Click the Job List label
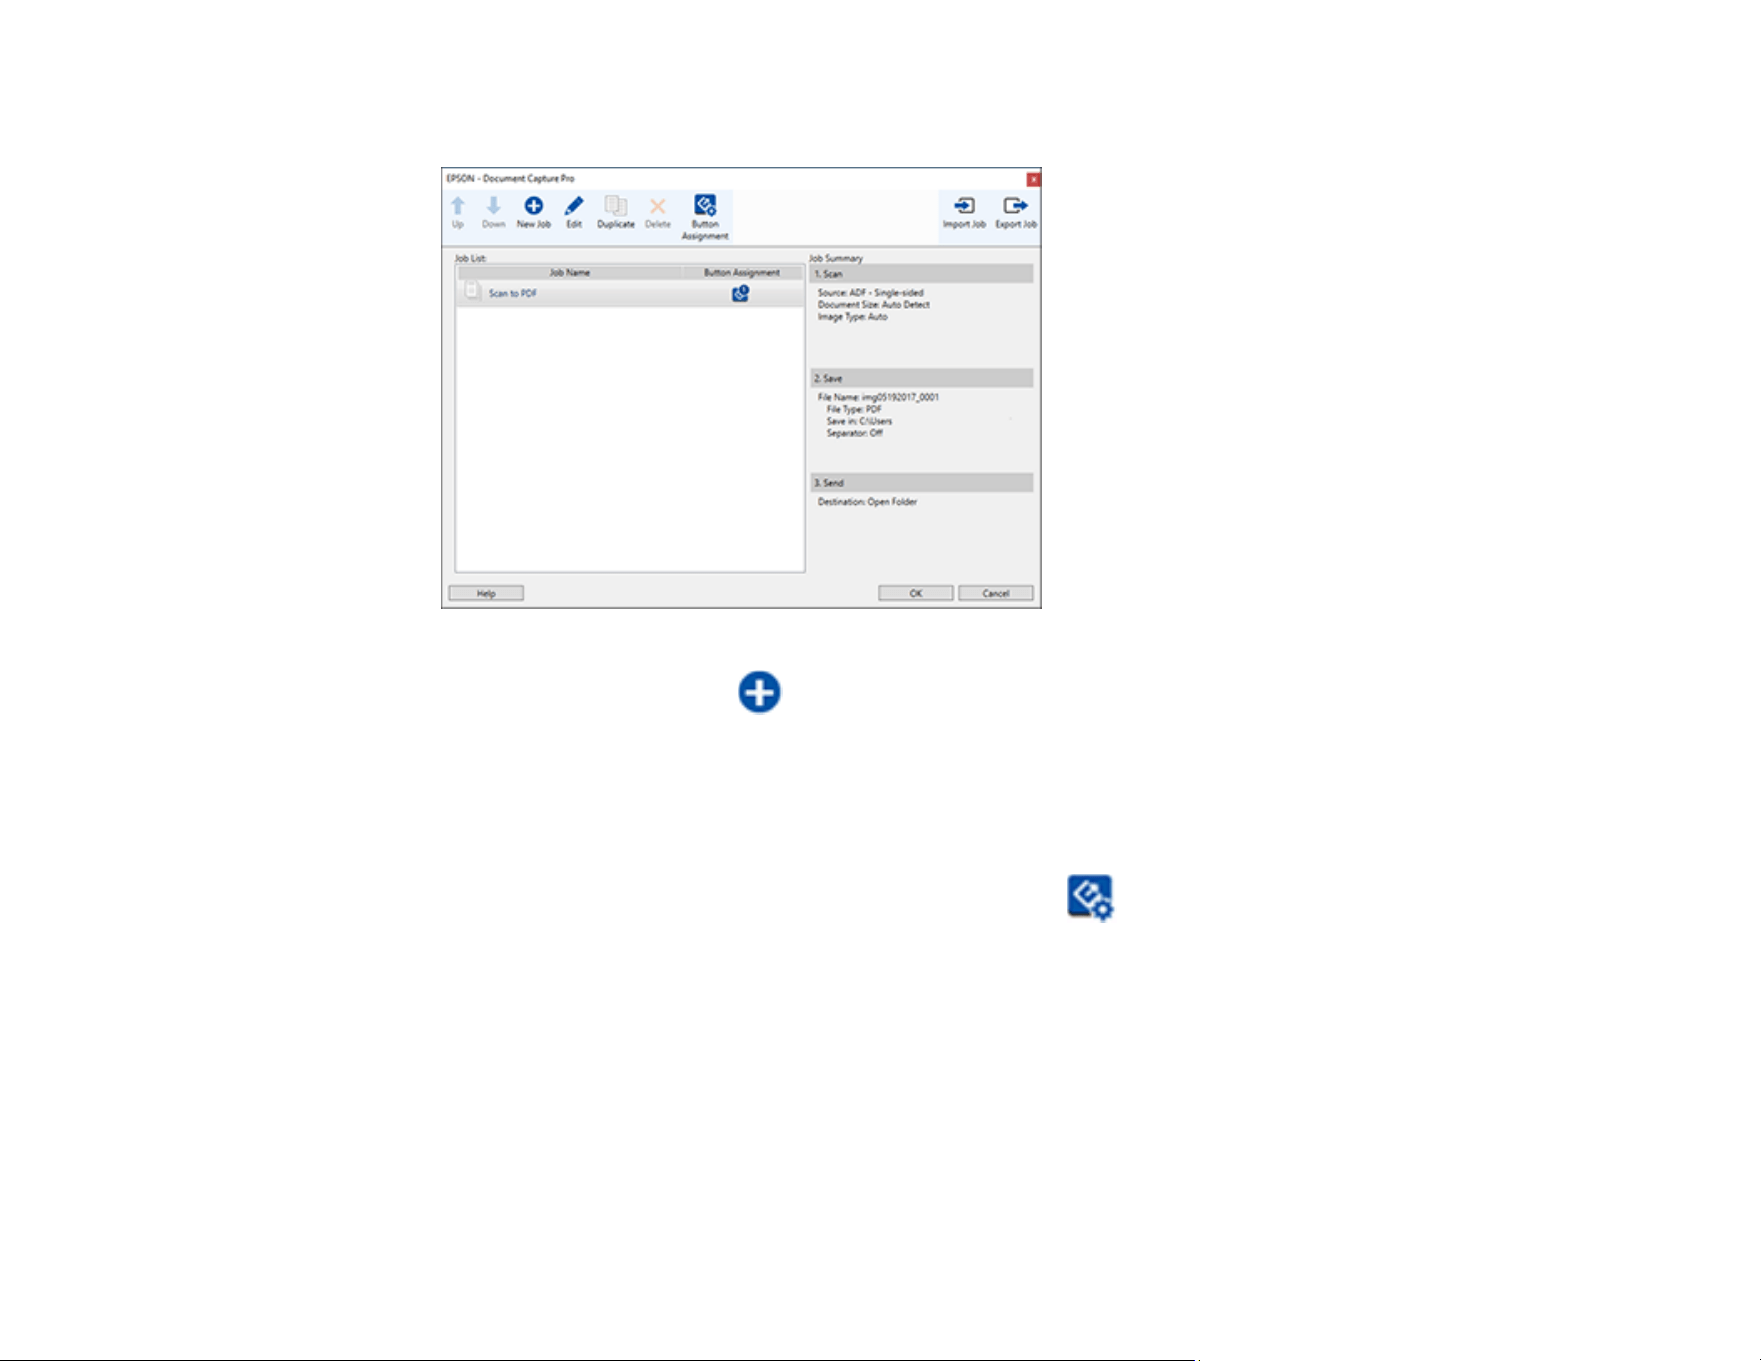Image resolution: width=1761 pixels, height=1361 pixels. click(x=471, y=258)
